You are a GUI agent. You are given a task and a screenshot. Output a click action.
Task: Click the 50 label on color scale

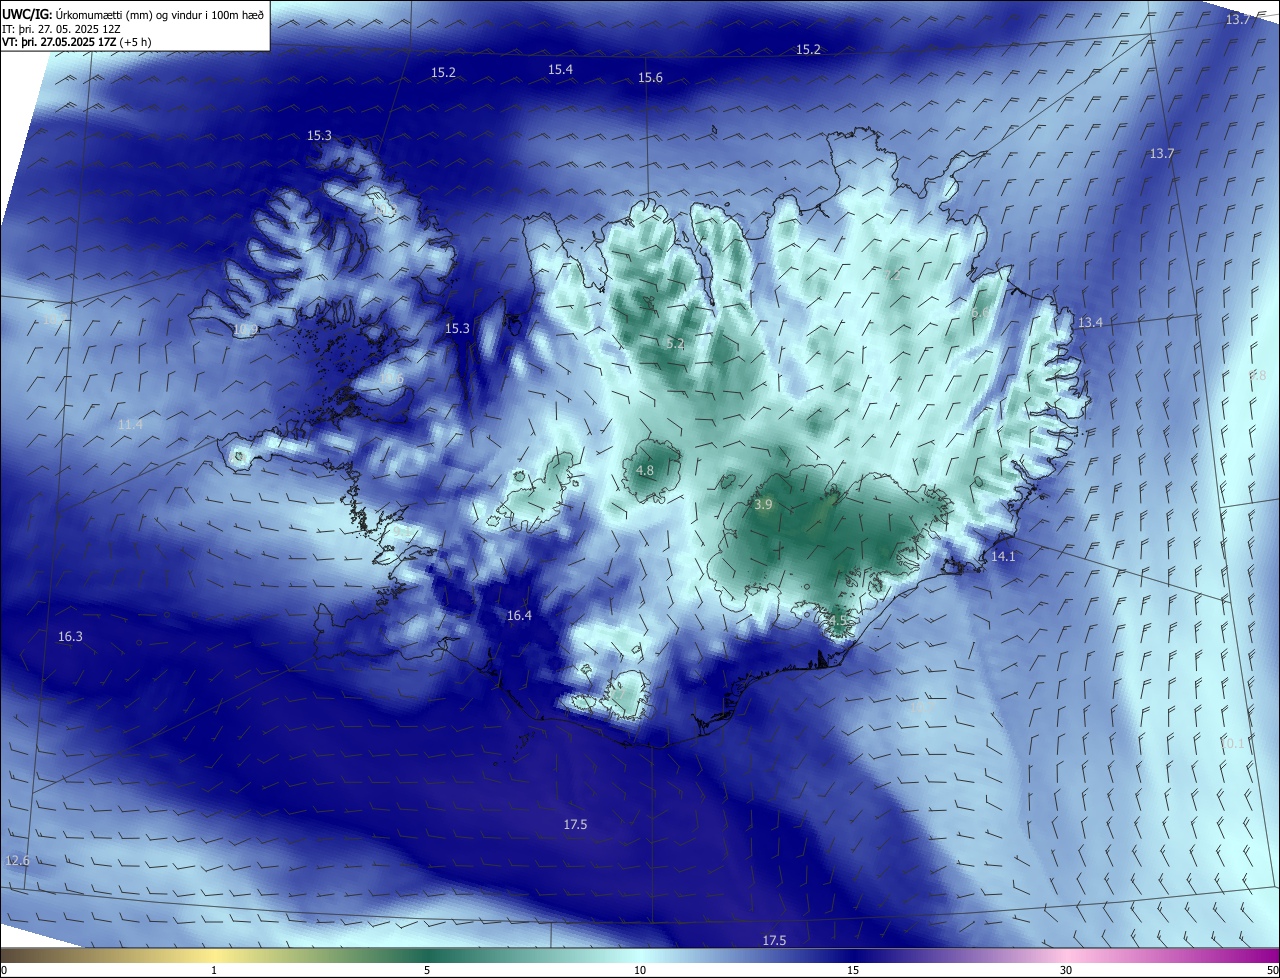coord(1271,970)
